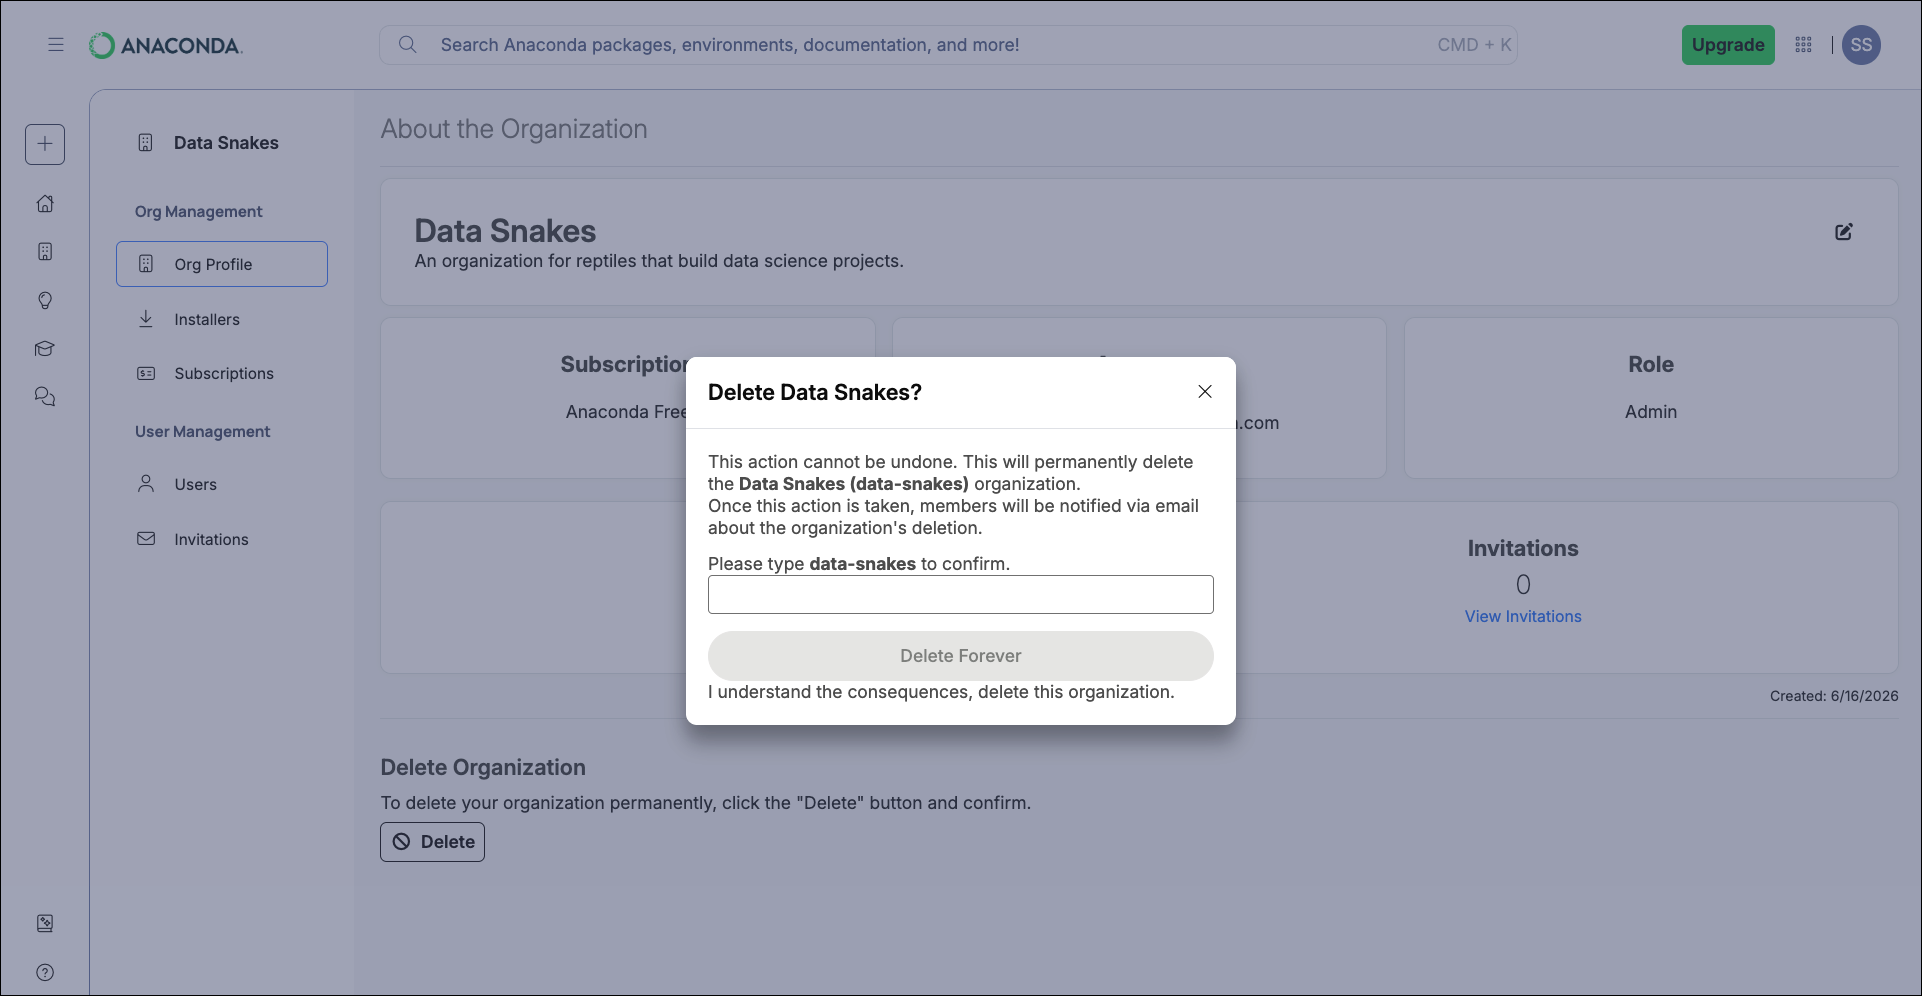This screenshot has height=996, width=1922.
Task: Go to Home via house icon
Action: pyautogui.click(x=45, y=204)
